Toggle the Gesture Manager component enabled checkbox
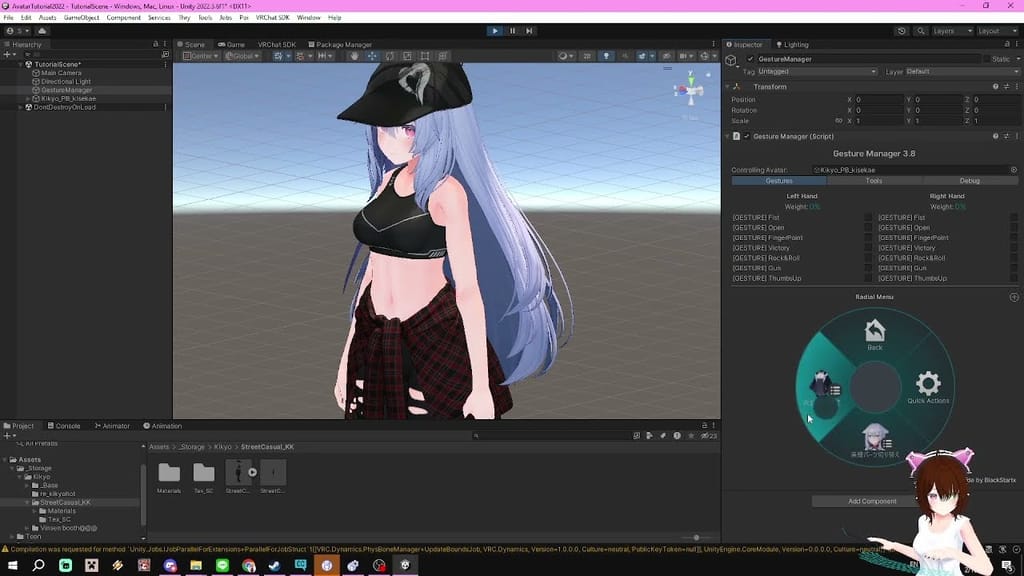1024x576 pixels. 747,136
